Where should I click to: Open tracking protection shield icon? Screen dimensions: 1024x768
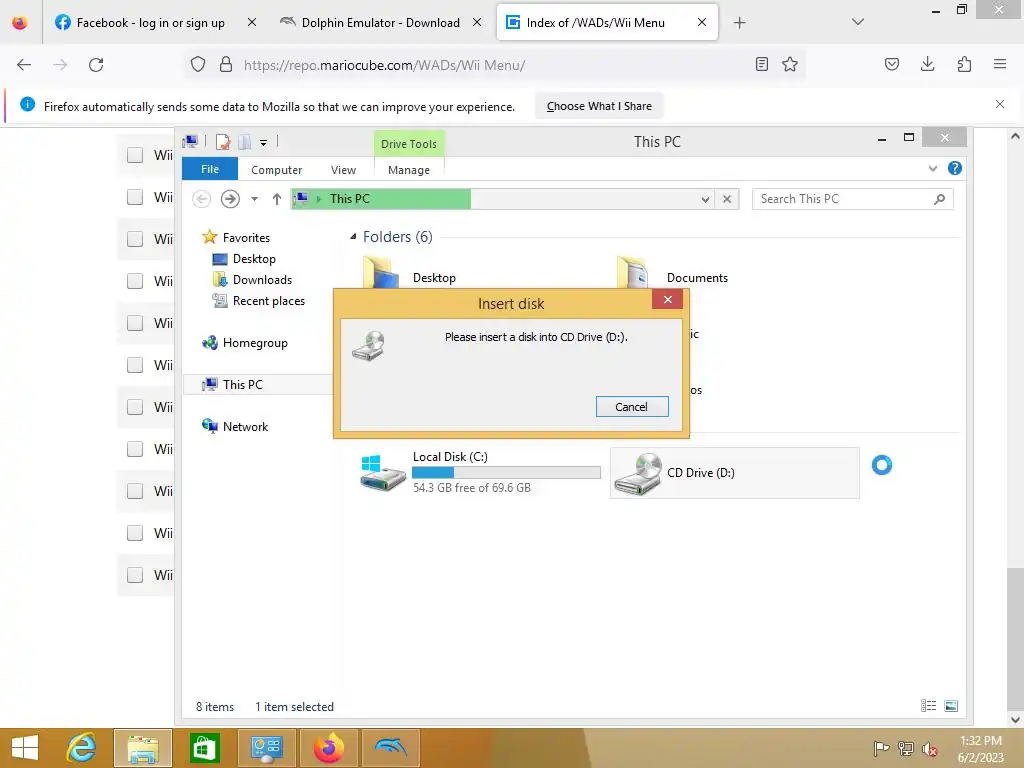click(x=198, y=65)
